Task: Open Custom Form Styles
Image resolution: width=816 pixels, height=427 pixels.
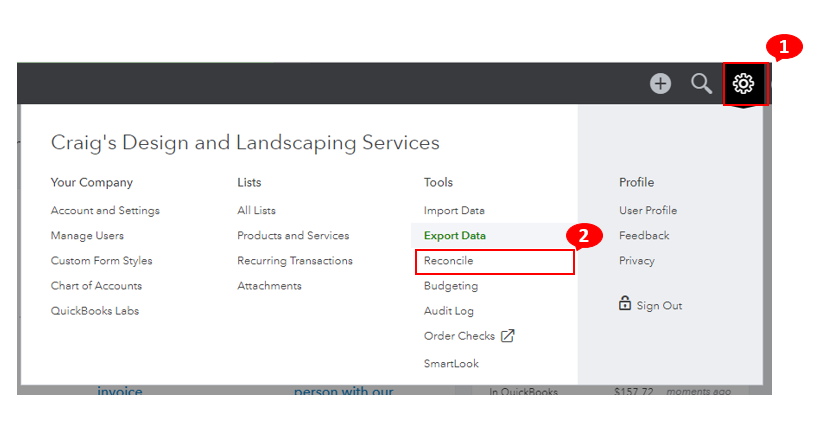Action: click(x=101, y=261)
